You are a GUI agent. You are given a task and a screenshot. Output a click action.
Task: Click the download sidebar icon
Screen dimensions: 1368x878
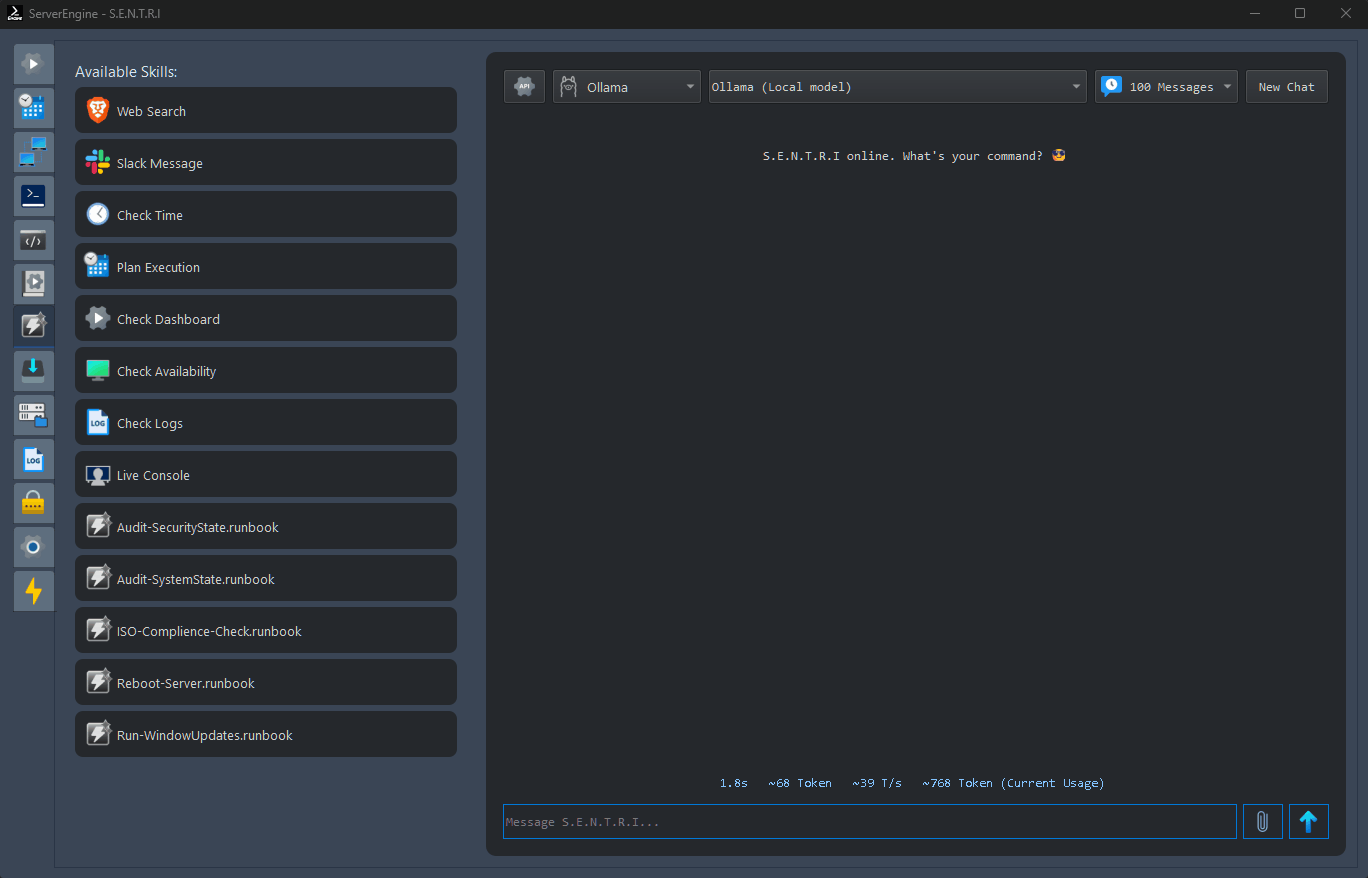tap(33, 370)
